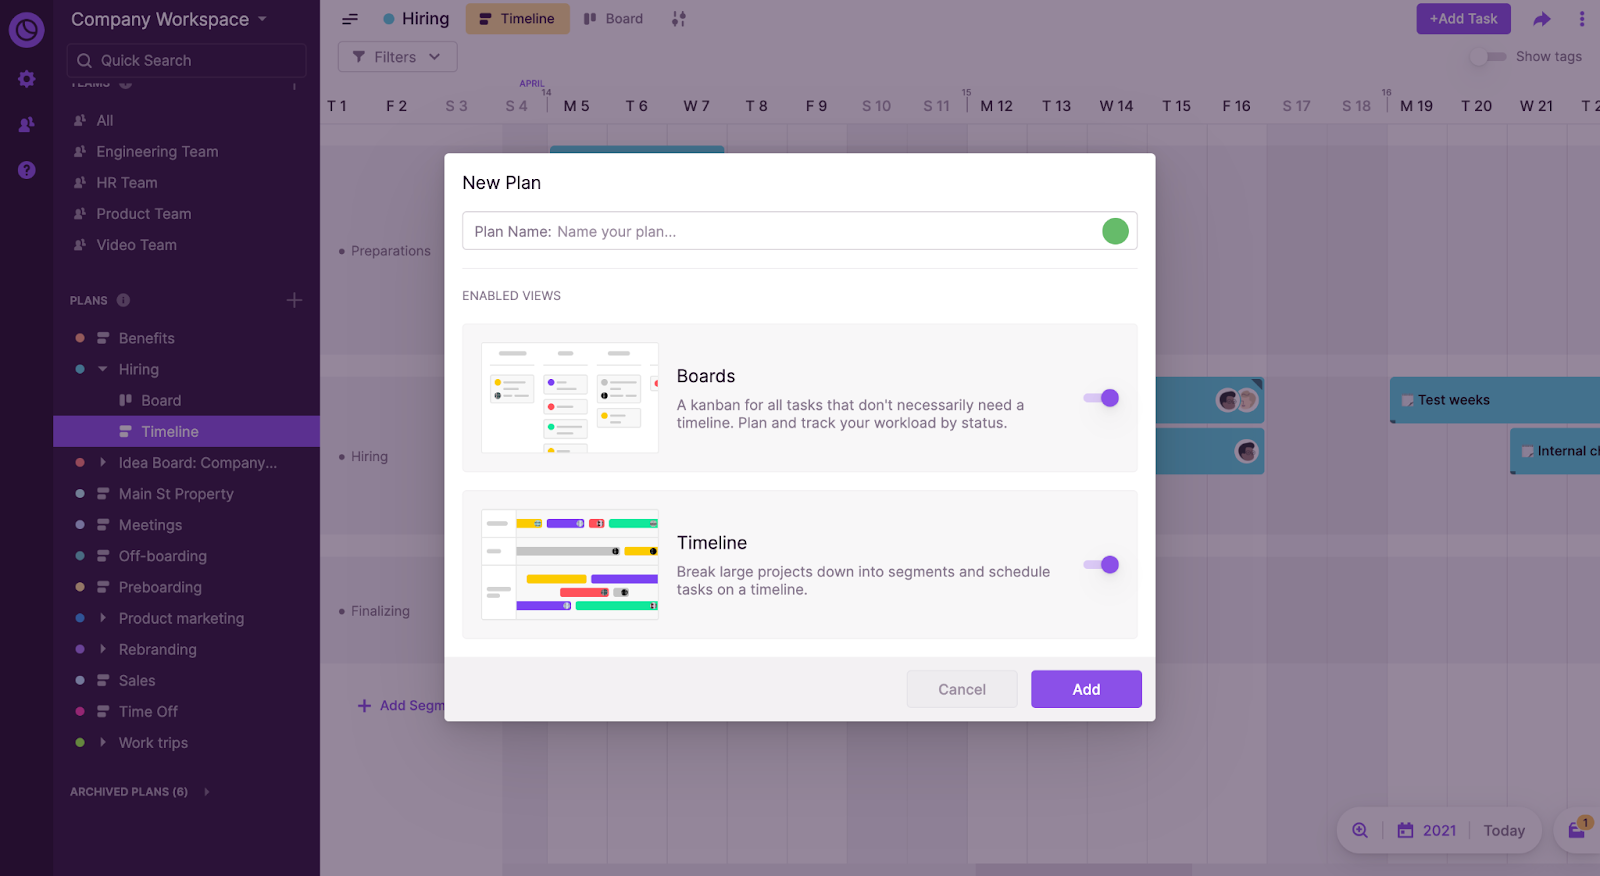Click the Benefits plan timeline icon

[103, 338]
